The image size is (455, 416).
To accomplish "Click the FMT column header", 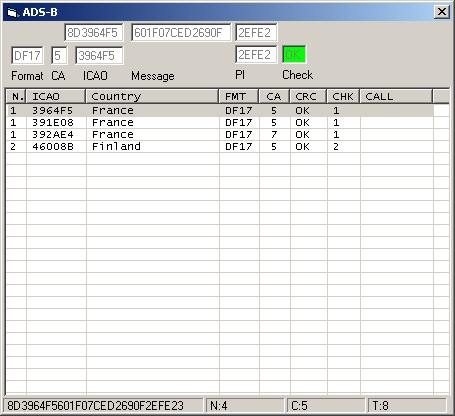I will [239, 97].
